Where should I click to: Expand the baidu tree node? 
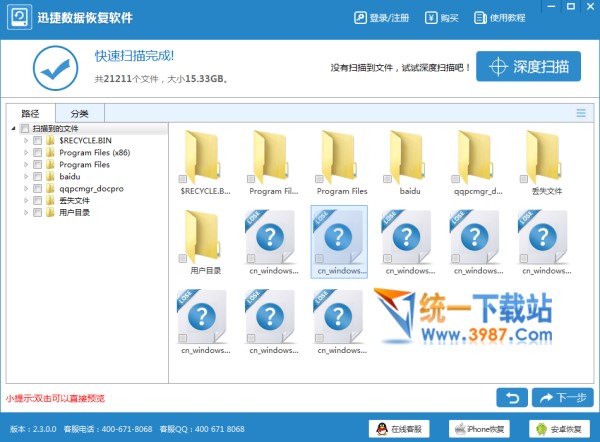[x=26, y=176]
